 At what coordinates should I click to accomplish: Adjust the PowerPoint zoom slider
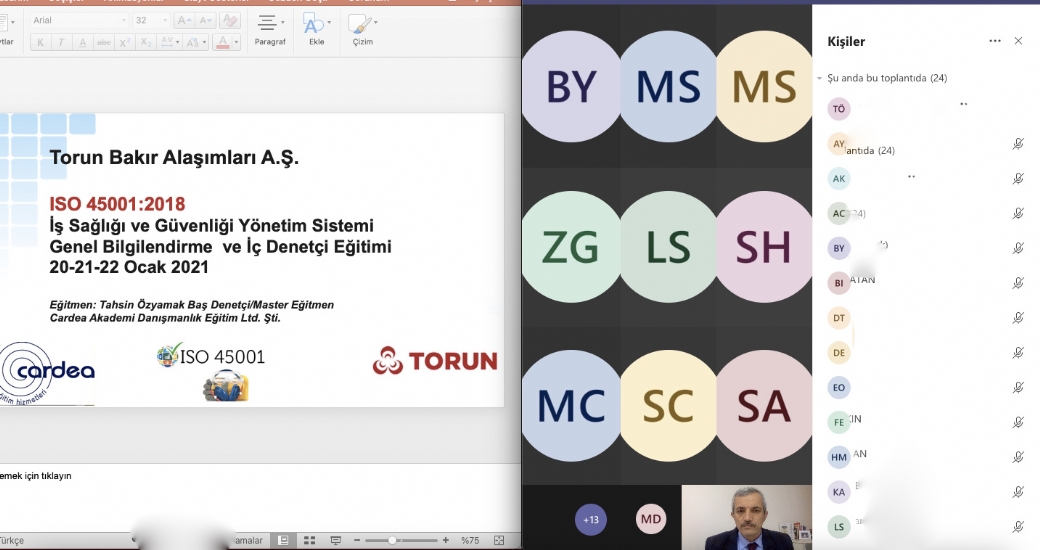[x=401, y=541]
